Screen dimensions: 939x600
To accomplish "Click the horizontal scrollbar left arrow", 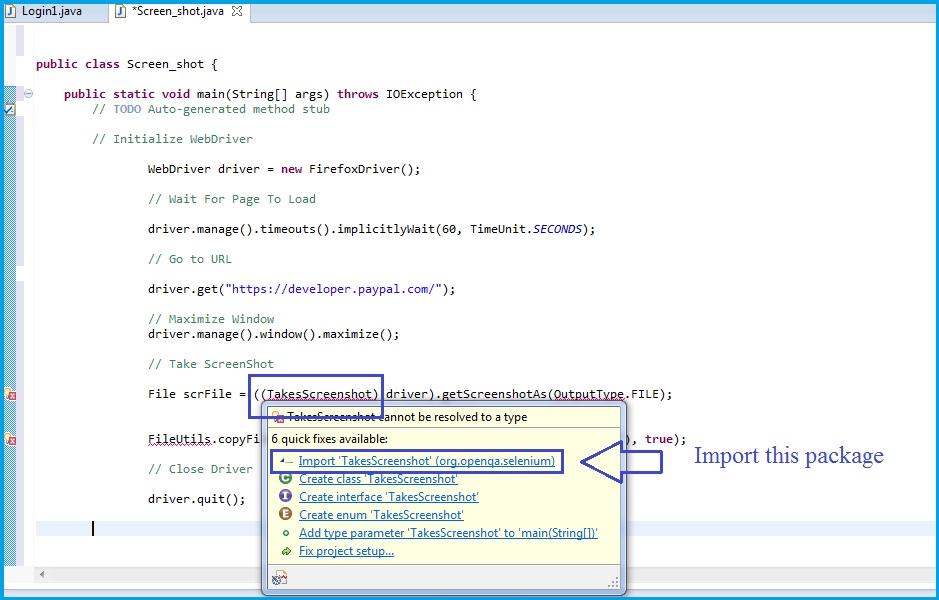I will point(42,574).
